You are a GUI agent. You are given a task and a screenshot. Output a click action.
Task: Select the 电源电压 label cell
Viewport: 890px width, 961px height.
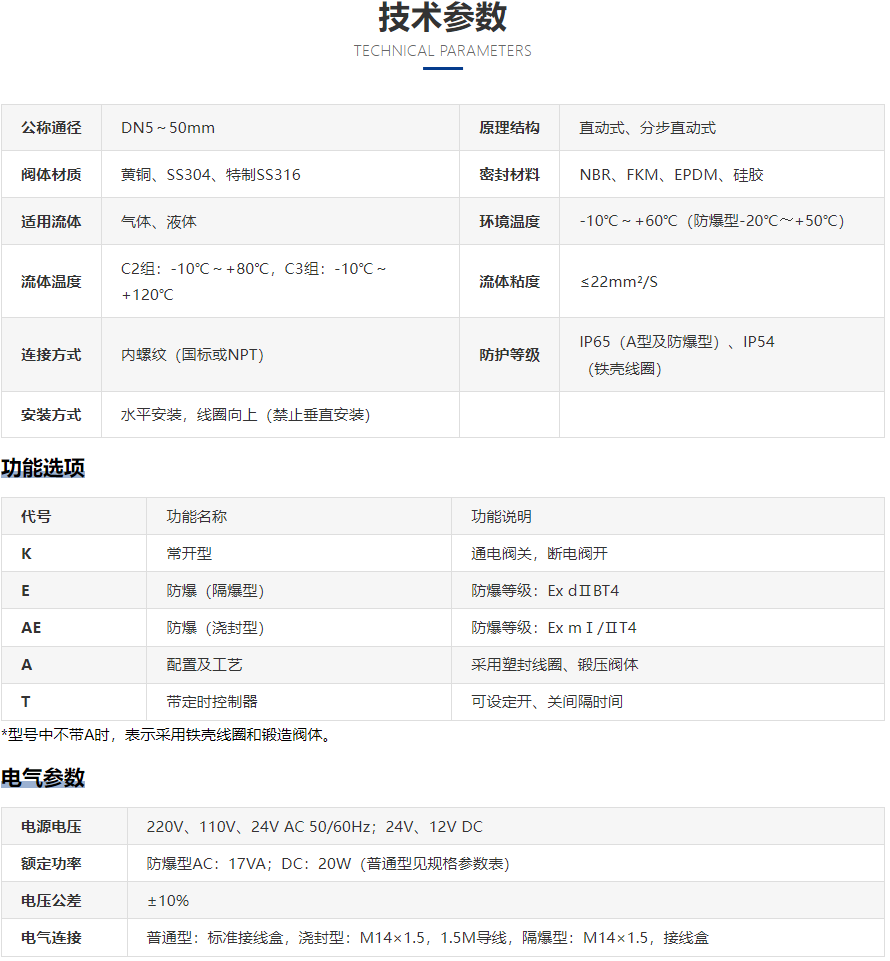pyautogui.click(x=51, y=827)
